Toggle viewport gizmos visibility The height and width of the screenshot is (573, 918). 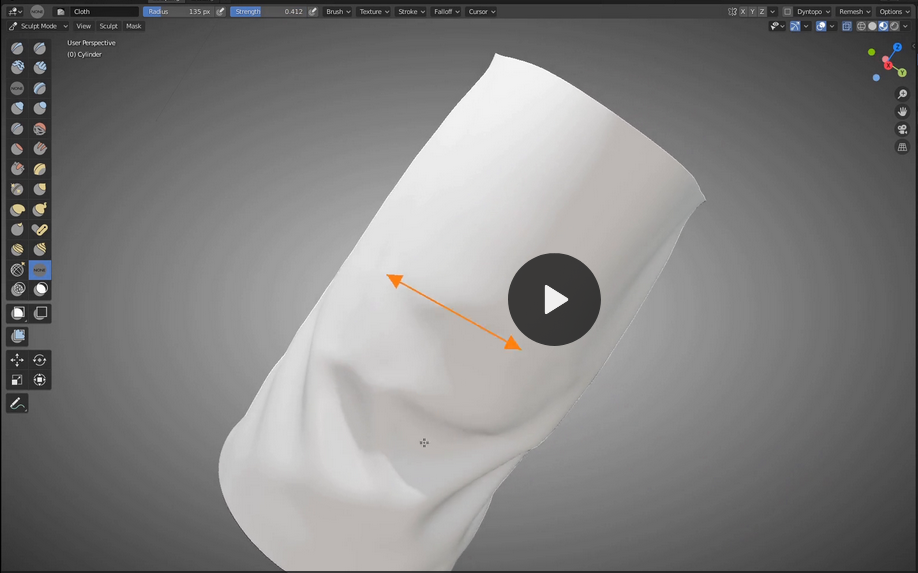point(794,26)
